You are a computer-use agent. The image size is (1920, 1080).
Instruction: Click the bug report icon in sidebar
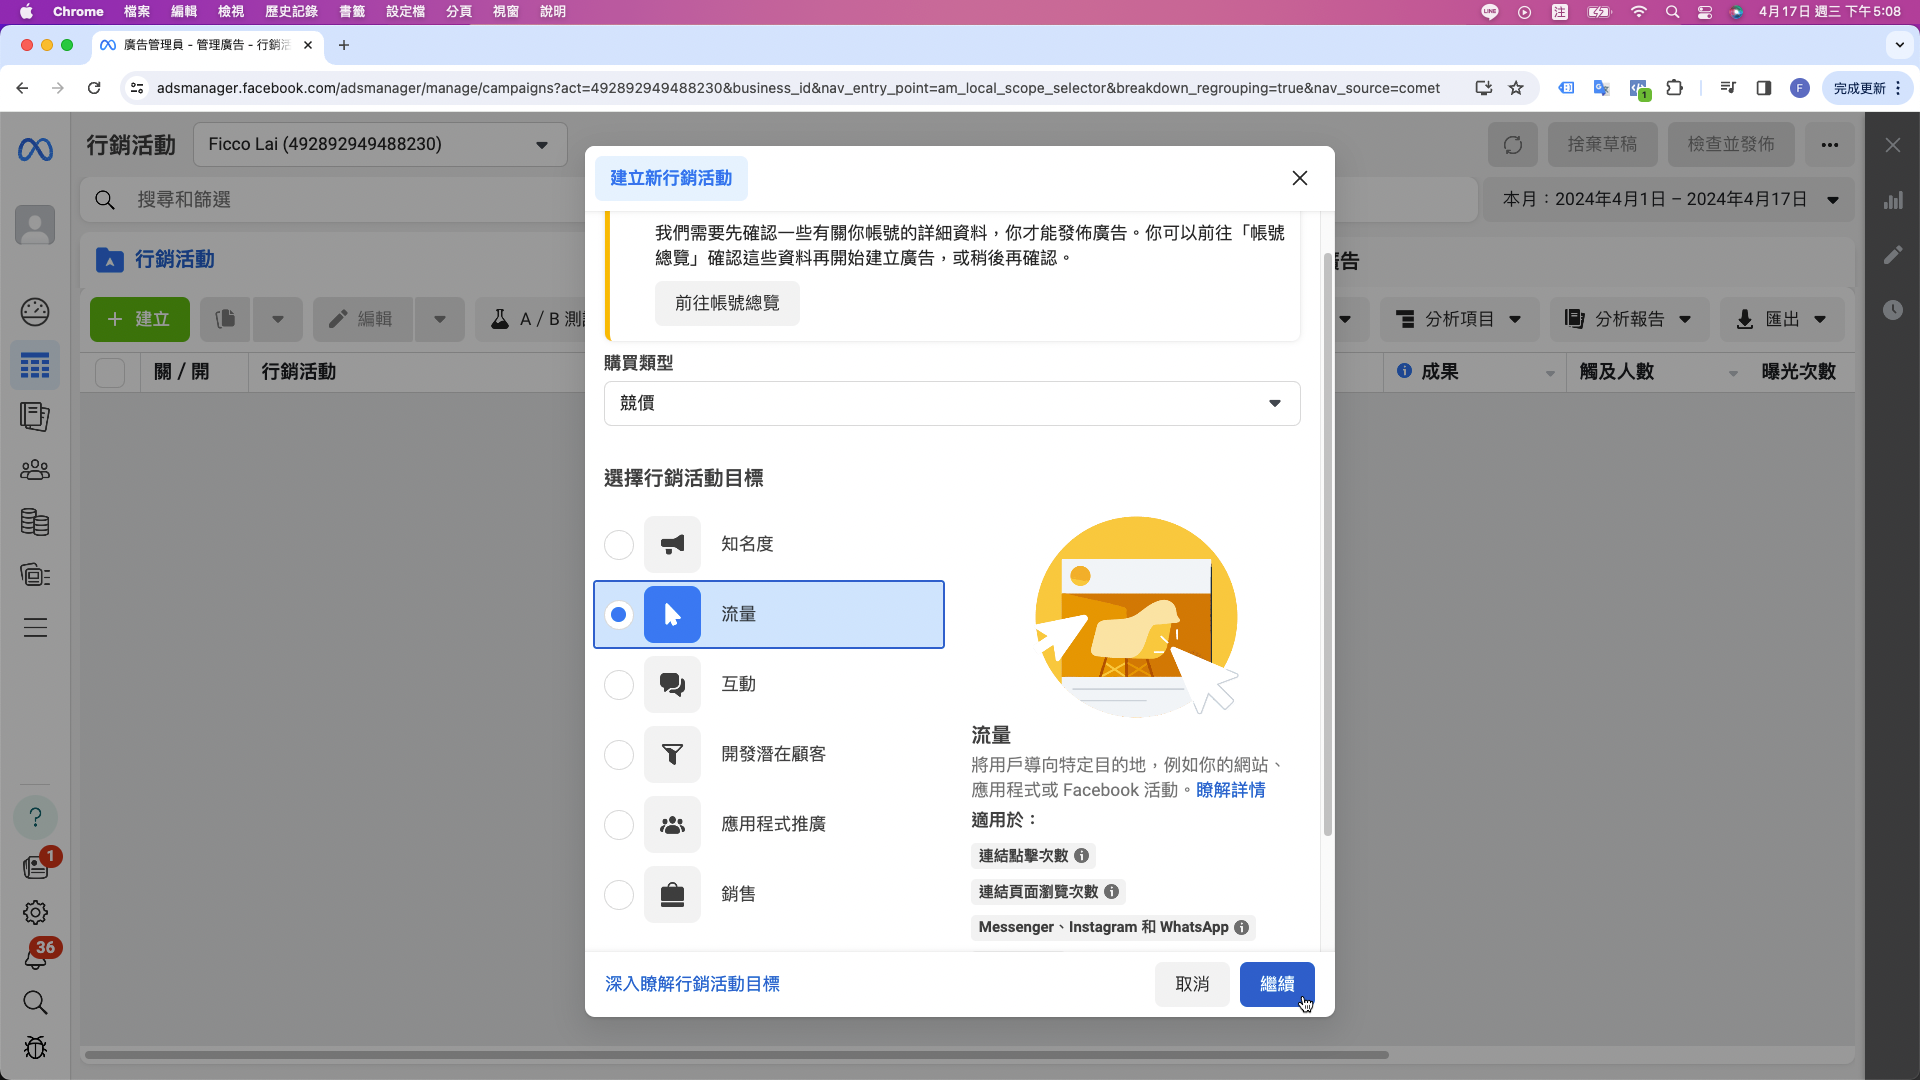coord(35,1047)
